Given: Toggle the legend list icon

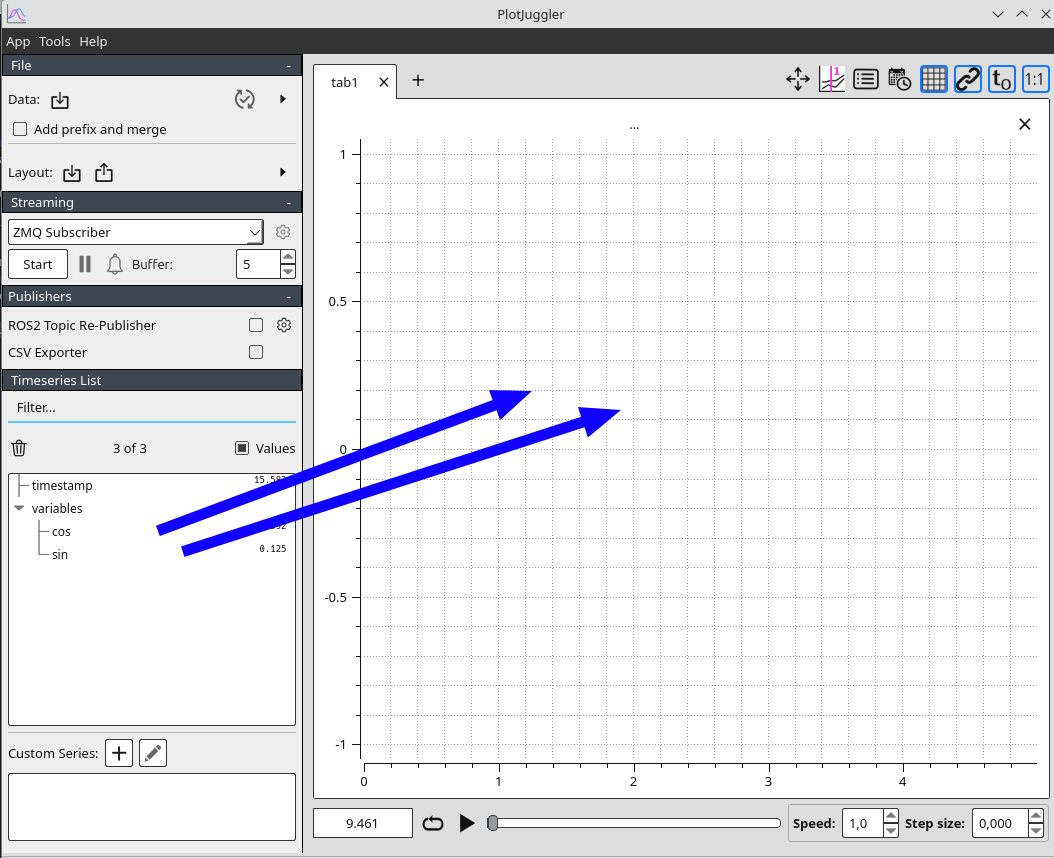Looking at the screenshot, I should (x=866, y=79).
